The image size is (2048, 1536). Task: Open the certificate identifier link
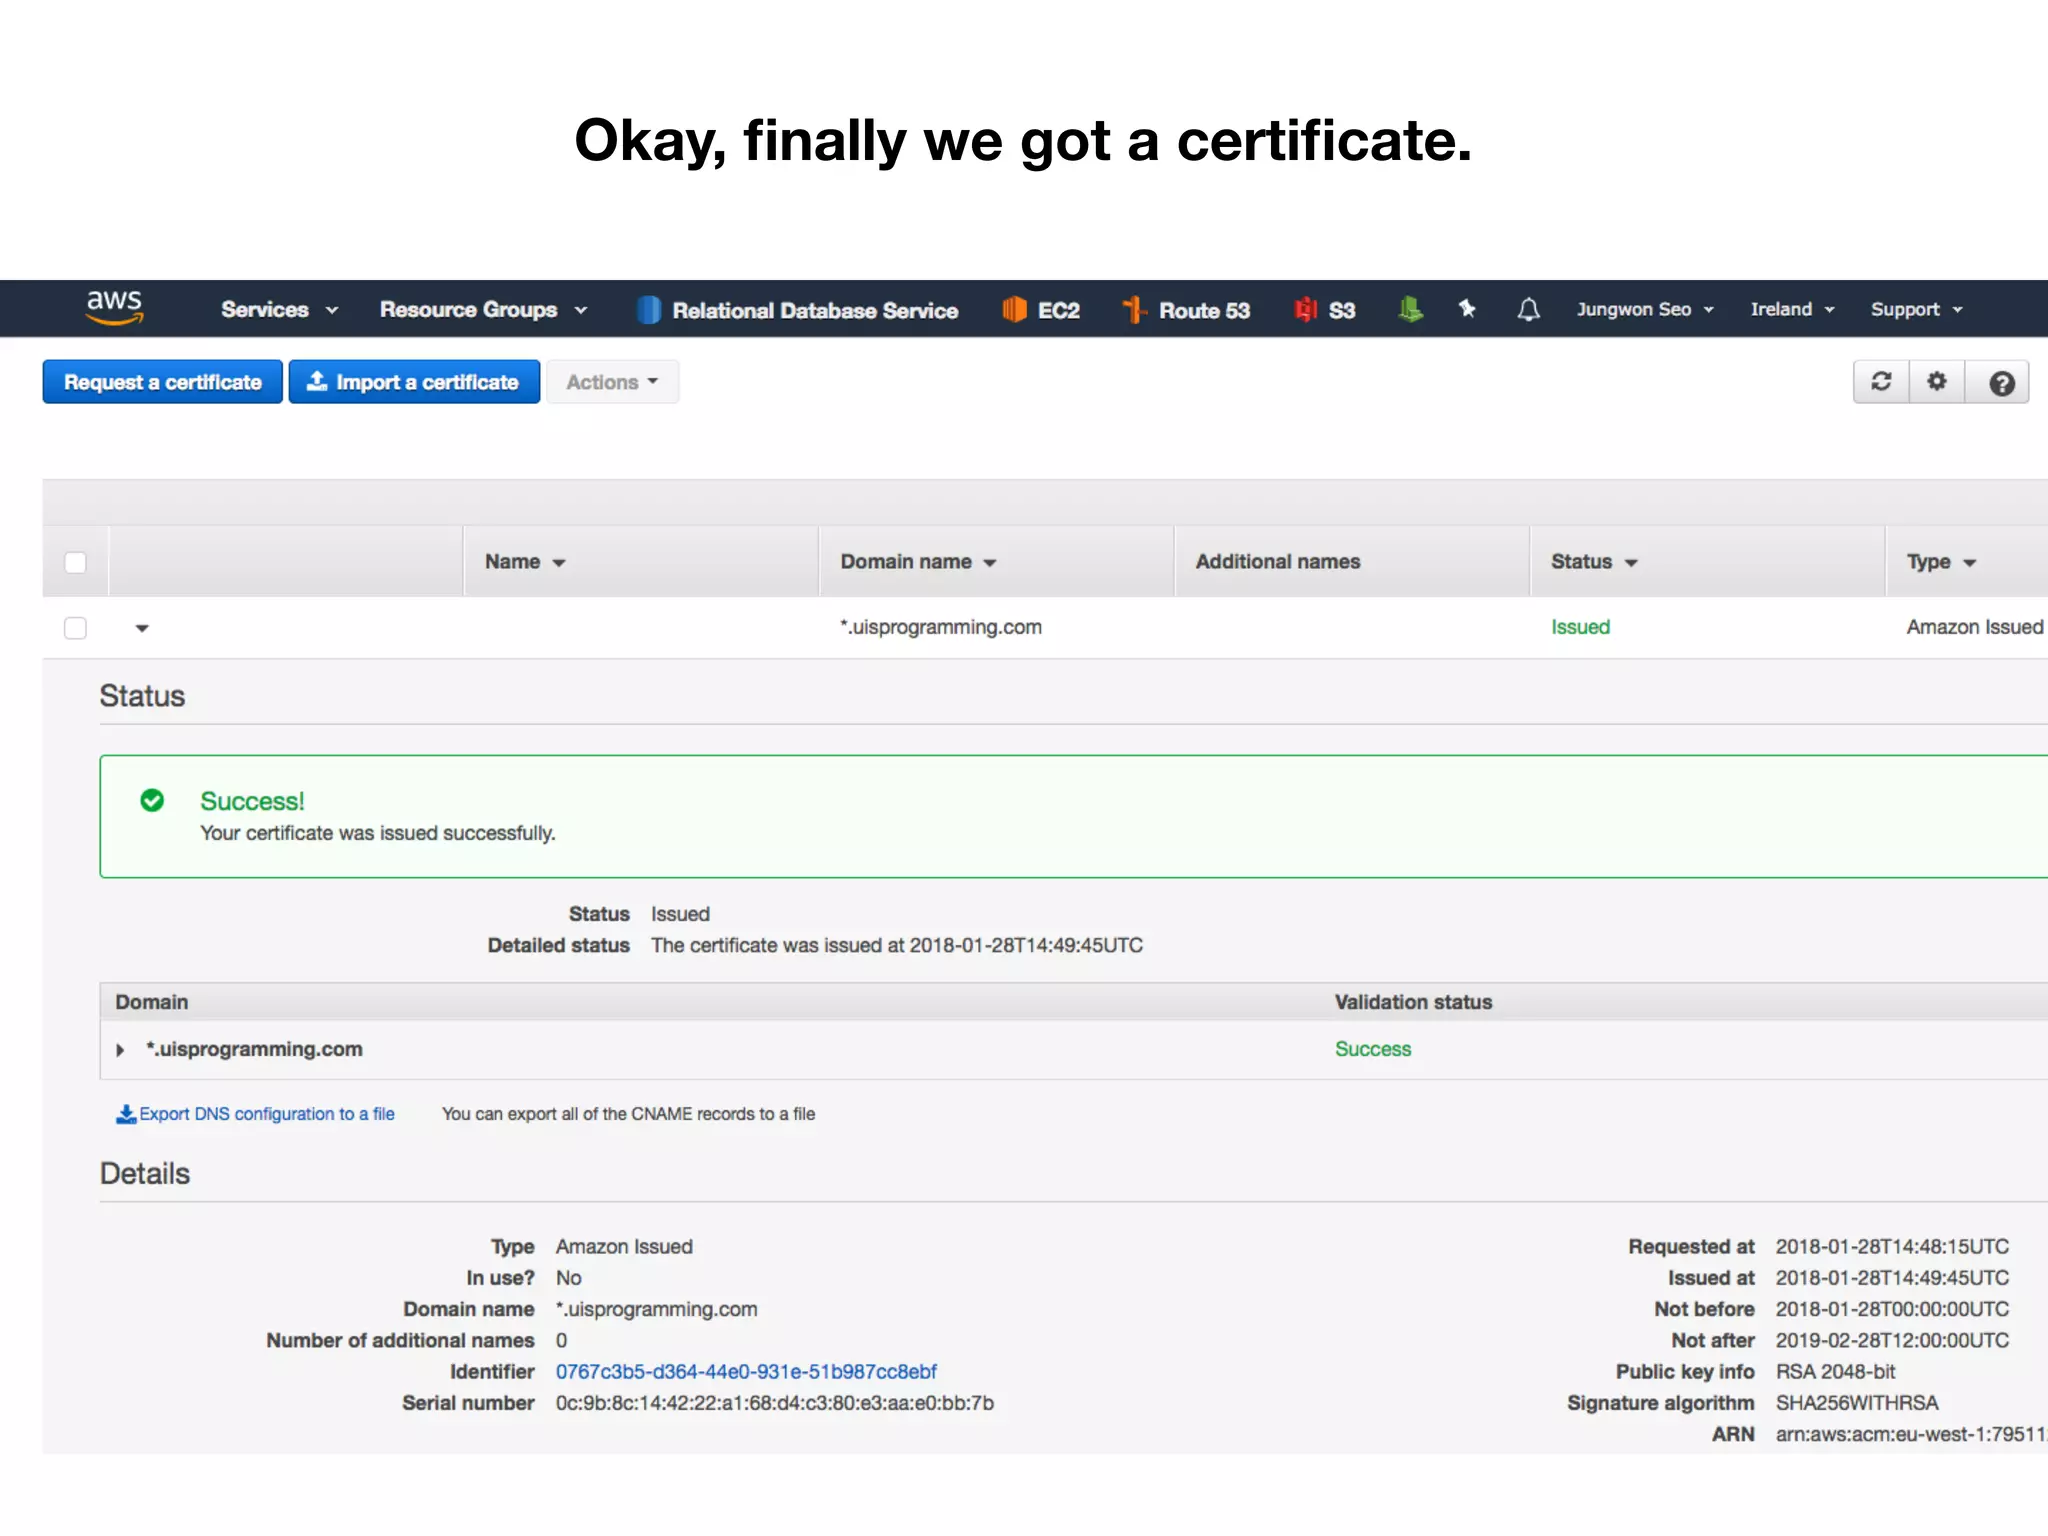pos(746,1372)
